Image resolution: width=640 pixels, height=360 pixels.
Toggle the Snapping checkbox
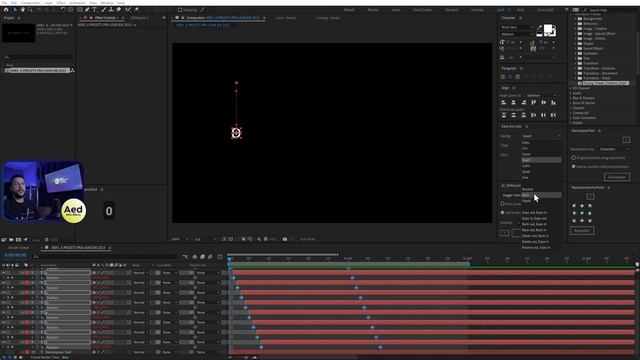180,10
